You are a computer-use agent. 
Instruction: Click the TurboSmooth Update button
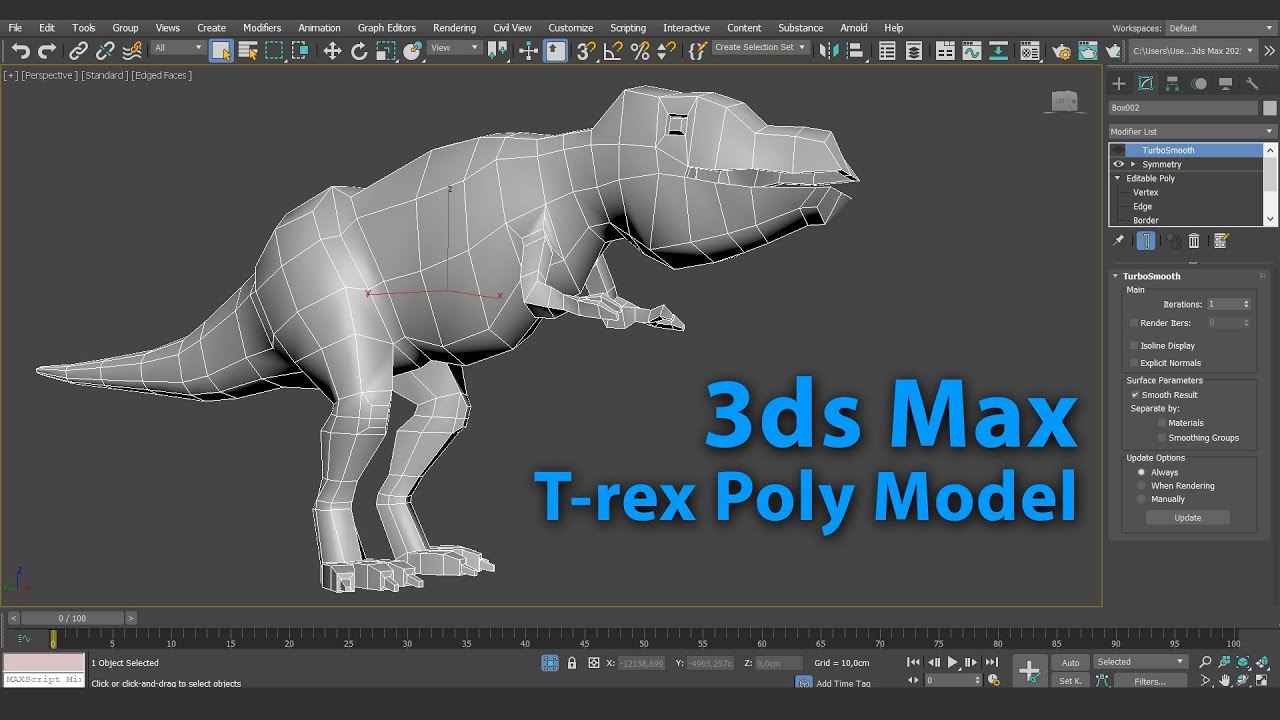(1188, 518)
